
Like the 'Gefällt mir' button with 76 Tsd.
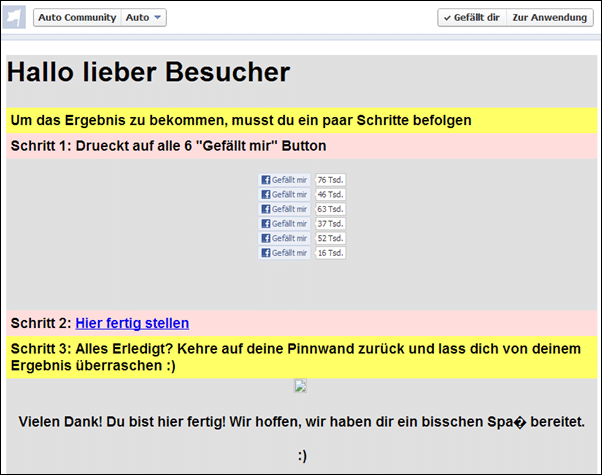(x=284, y=180)
